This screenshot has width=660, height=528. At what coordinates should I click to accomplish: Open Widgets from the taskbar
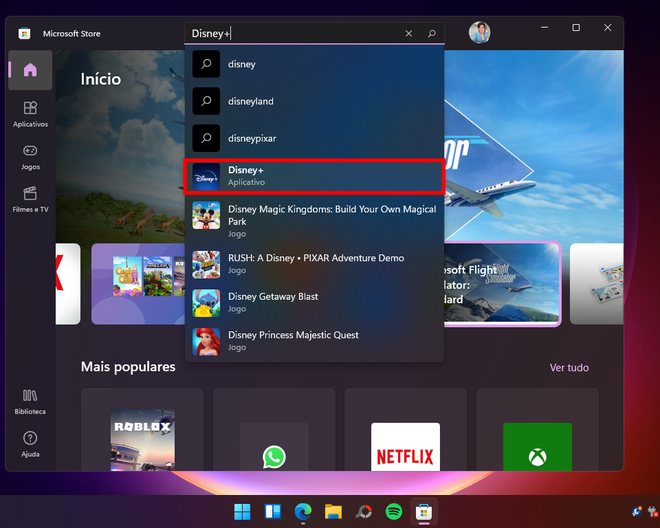pos(273,512)
